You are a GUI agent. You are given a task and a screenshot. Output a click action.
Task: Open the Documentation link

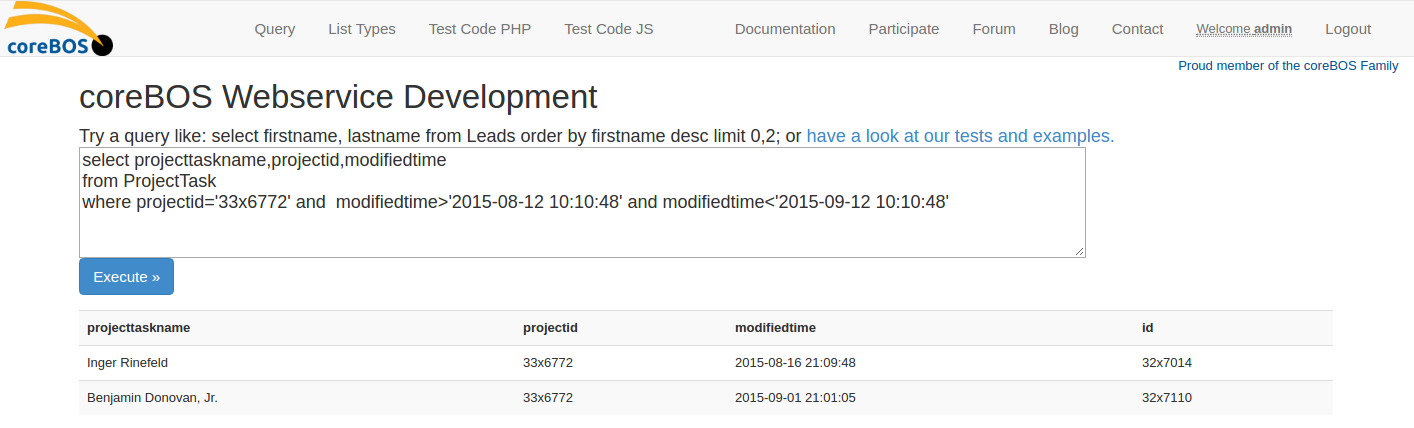785,29
